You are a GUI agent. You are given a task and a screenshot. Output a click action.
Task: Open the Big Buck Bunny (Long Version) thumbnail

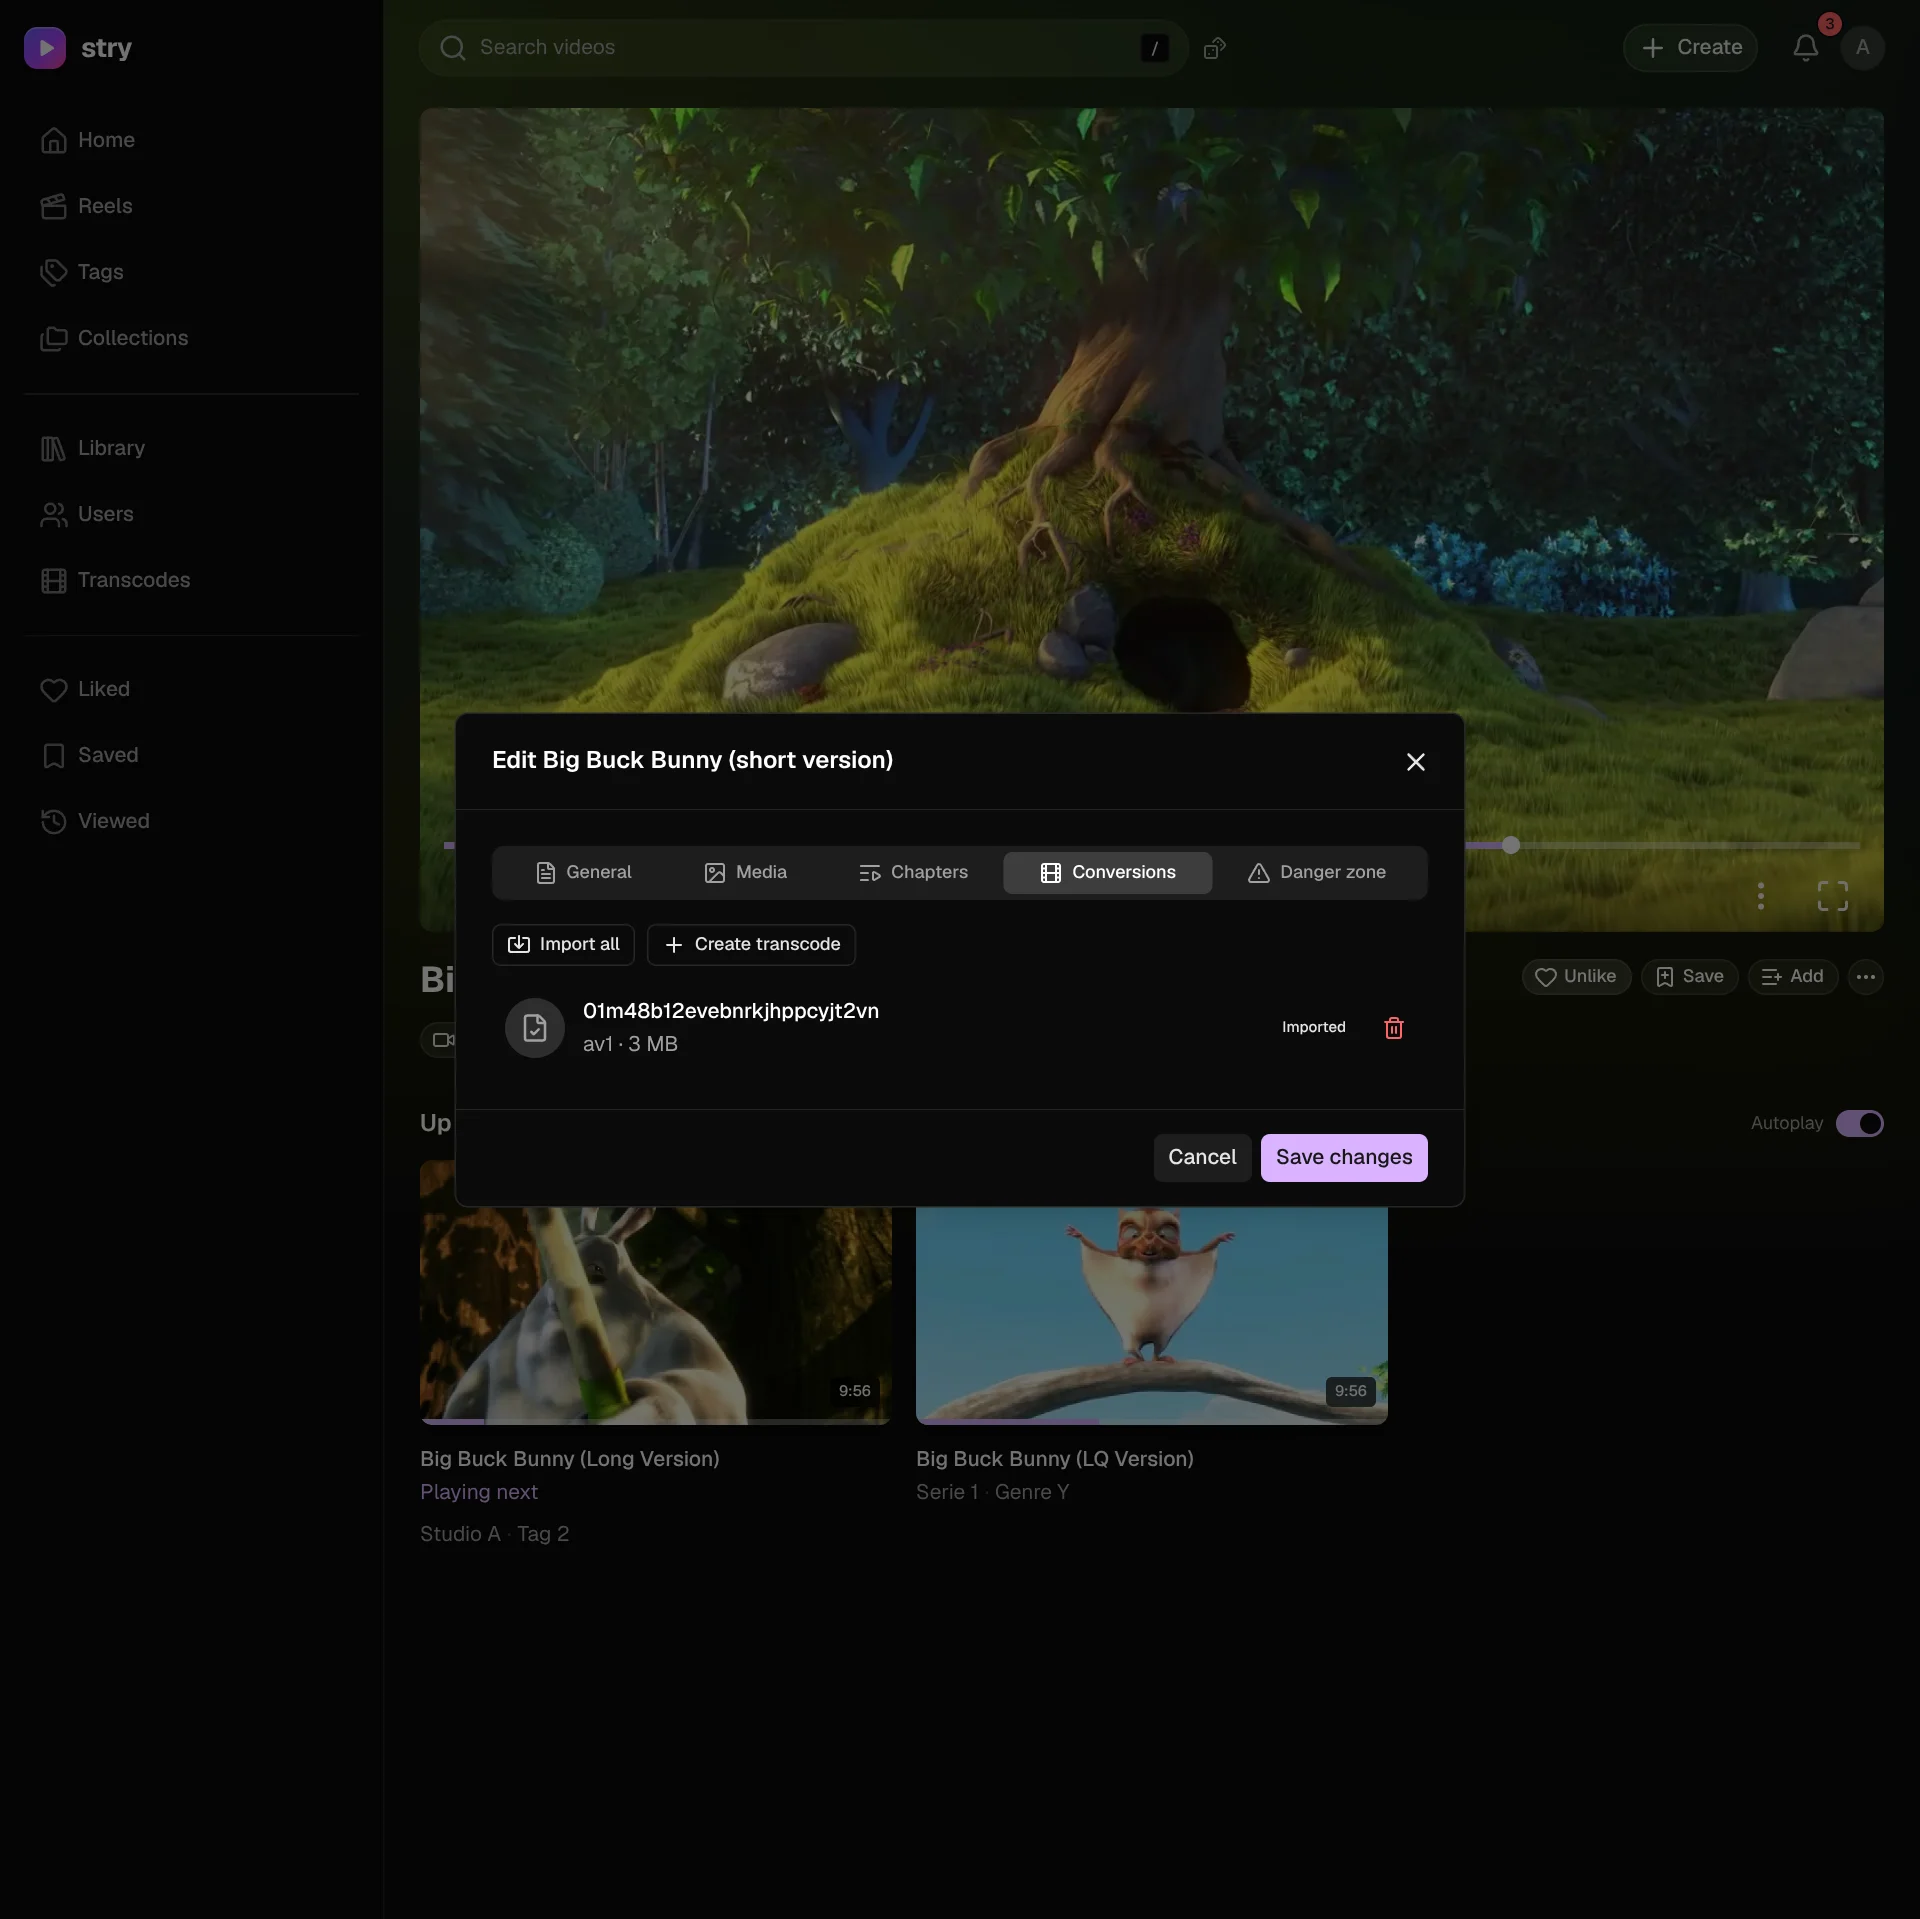point(655,1315)
